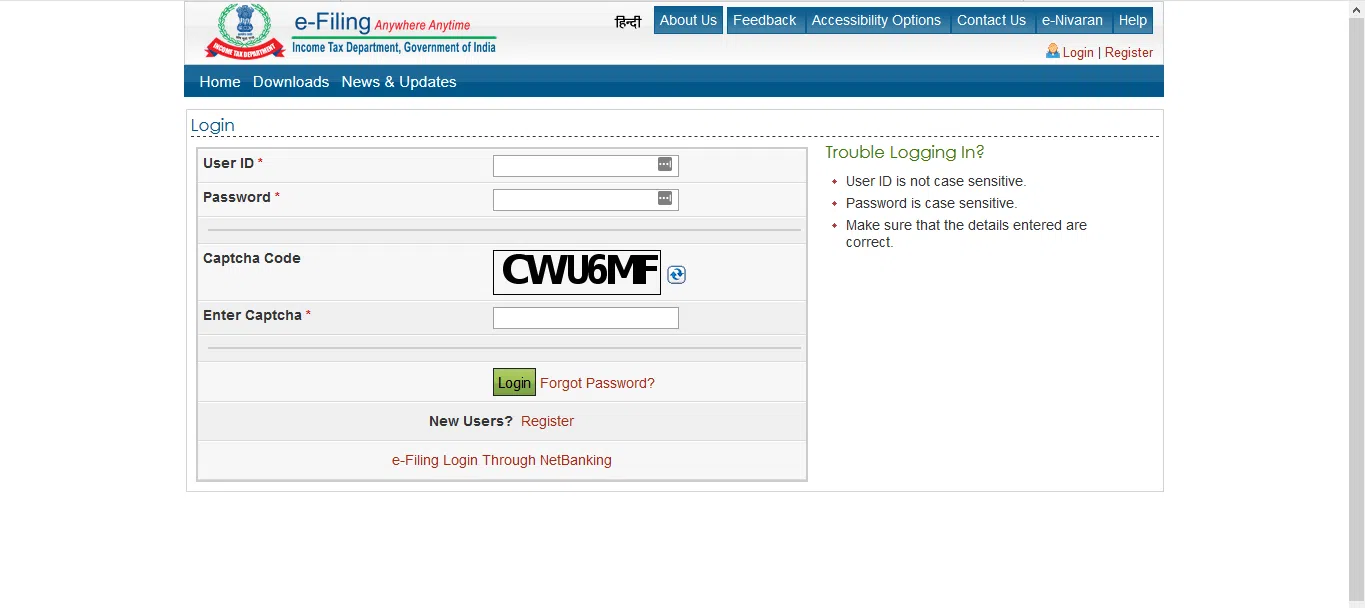Submit the form with the green Login button
Viewport: 1365px width, 608px height.
(x=514, y=382)
